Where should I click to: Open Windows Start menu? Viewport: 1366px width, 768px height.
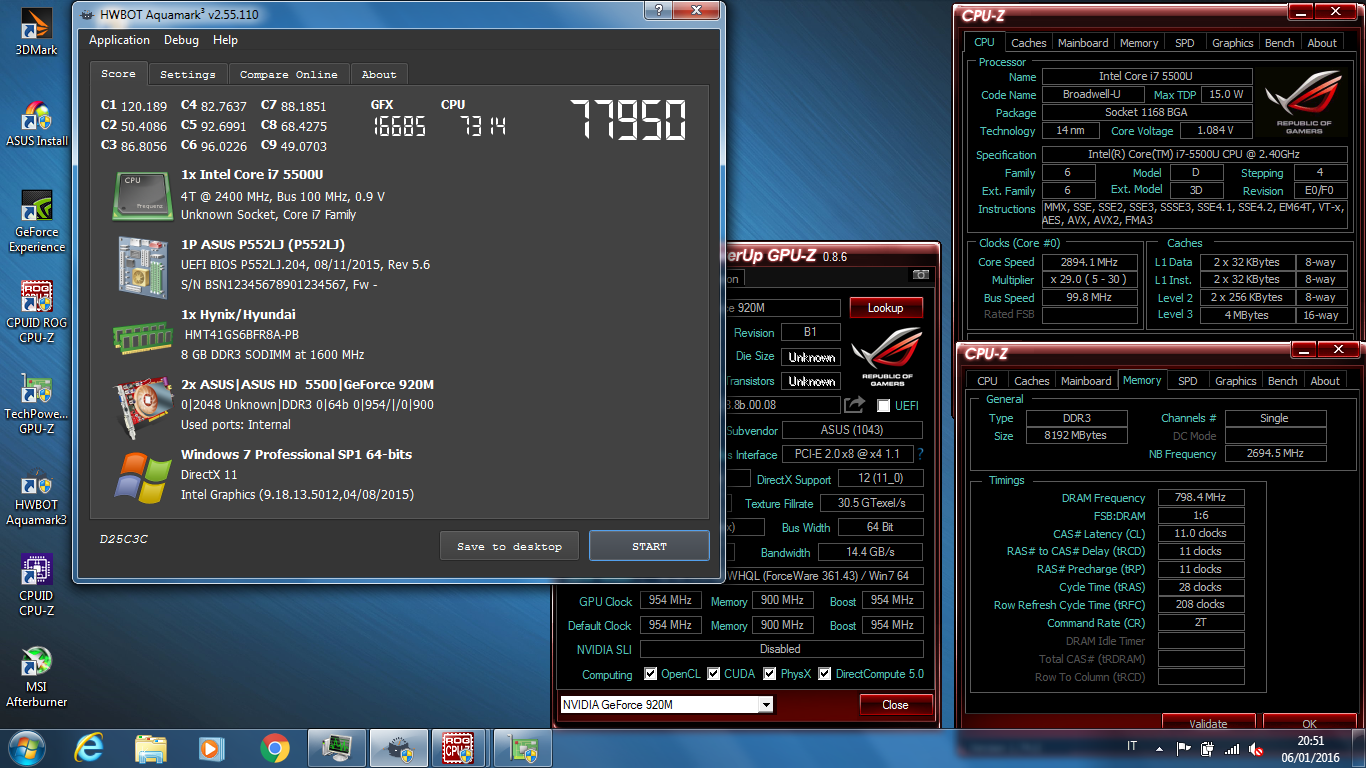25,748
